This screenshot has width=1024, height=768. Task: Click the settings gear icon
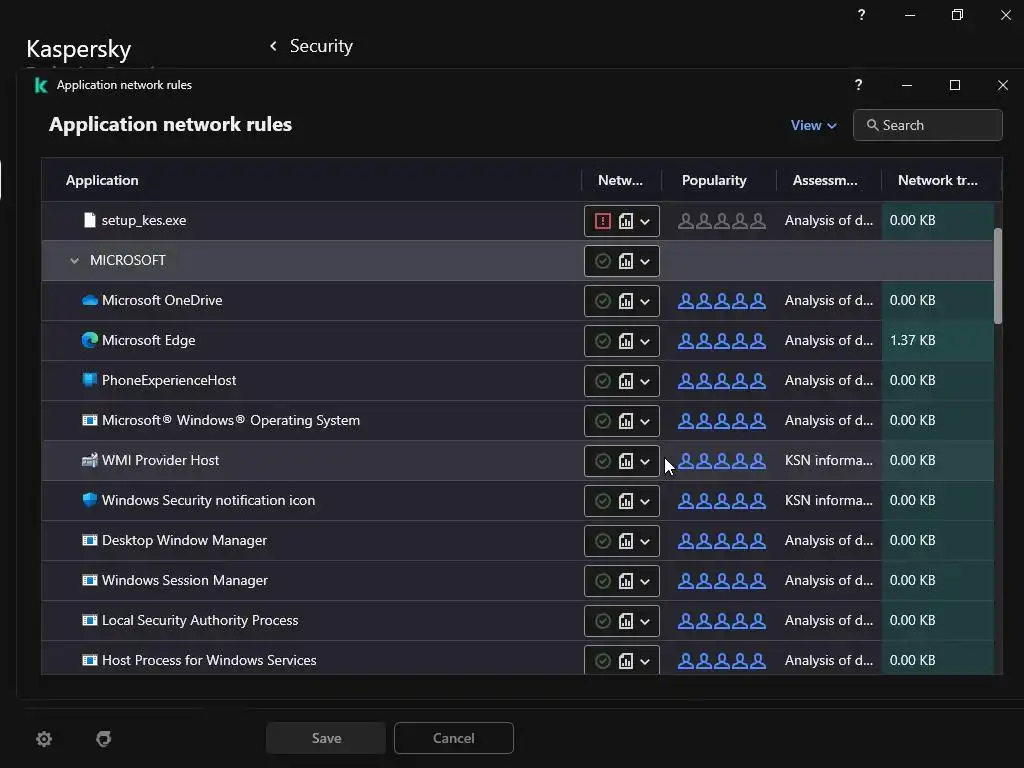click(44, 739)
